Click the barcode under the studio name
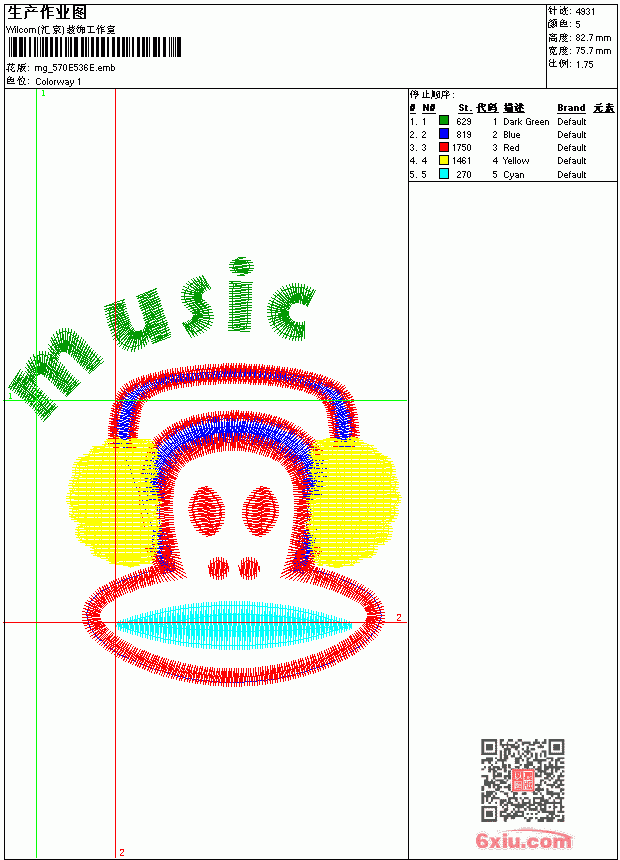This screenshot has width=620, height=860. point(94,47)
